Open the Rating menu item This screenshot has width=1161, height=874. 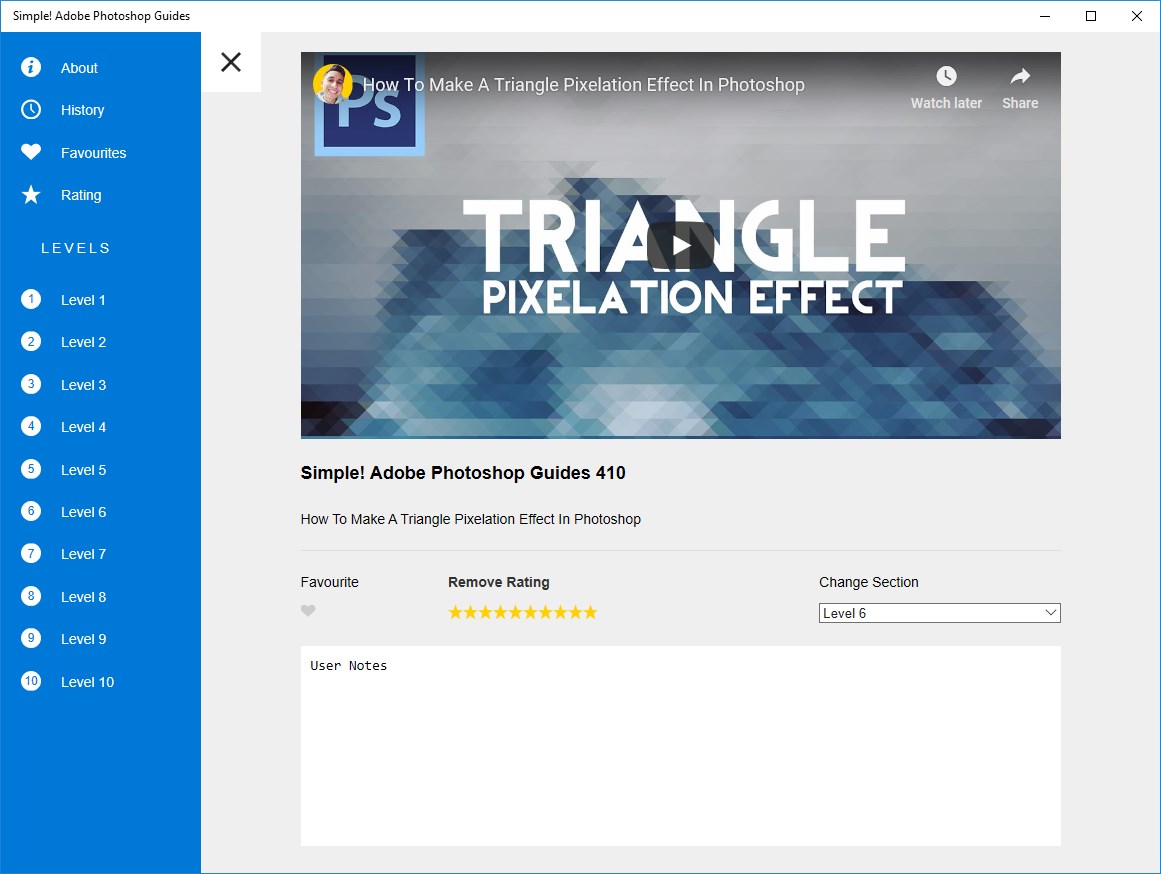click(81, 196)
